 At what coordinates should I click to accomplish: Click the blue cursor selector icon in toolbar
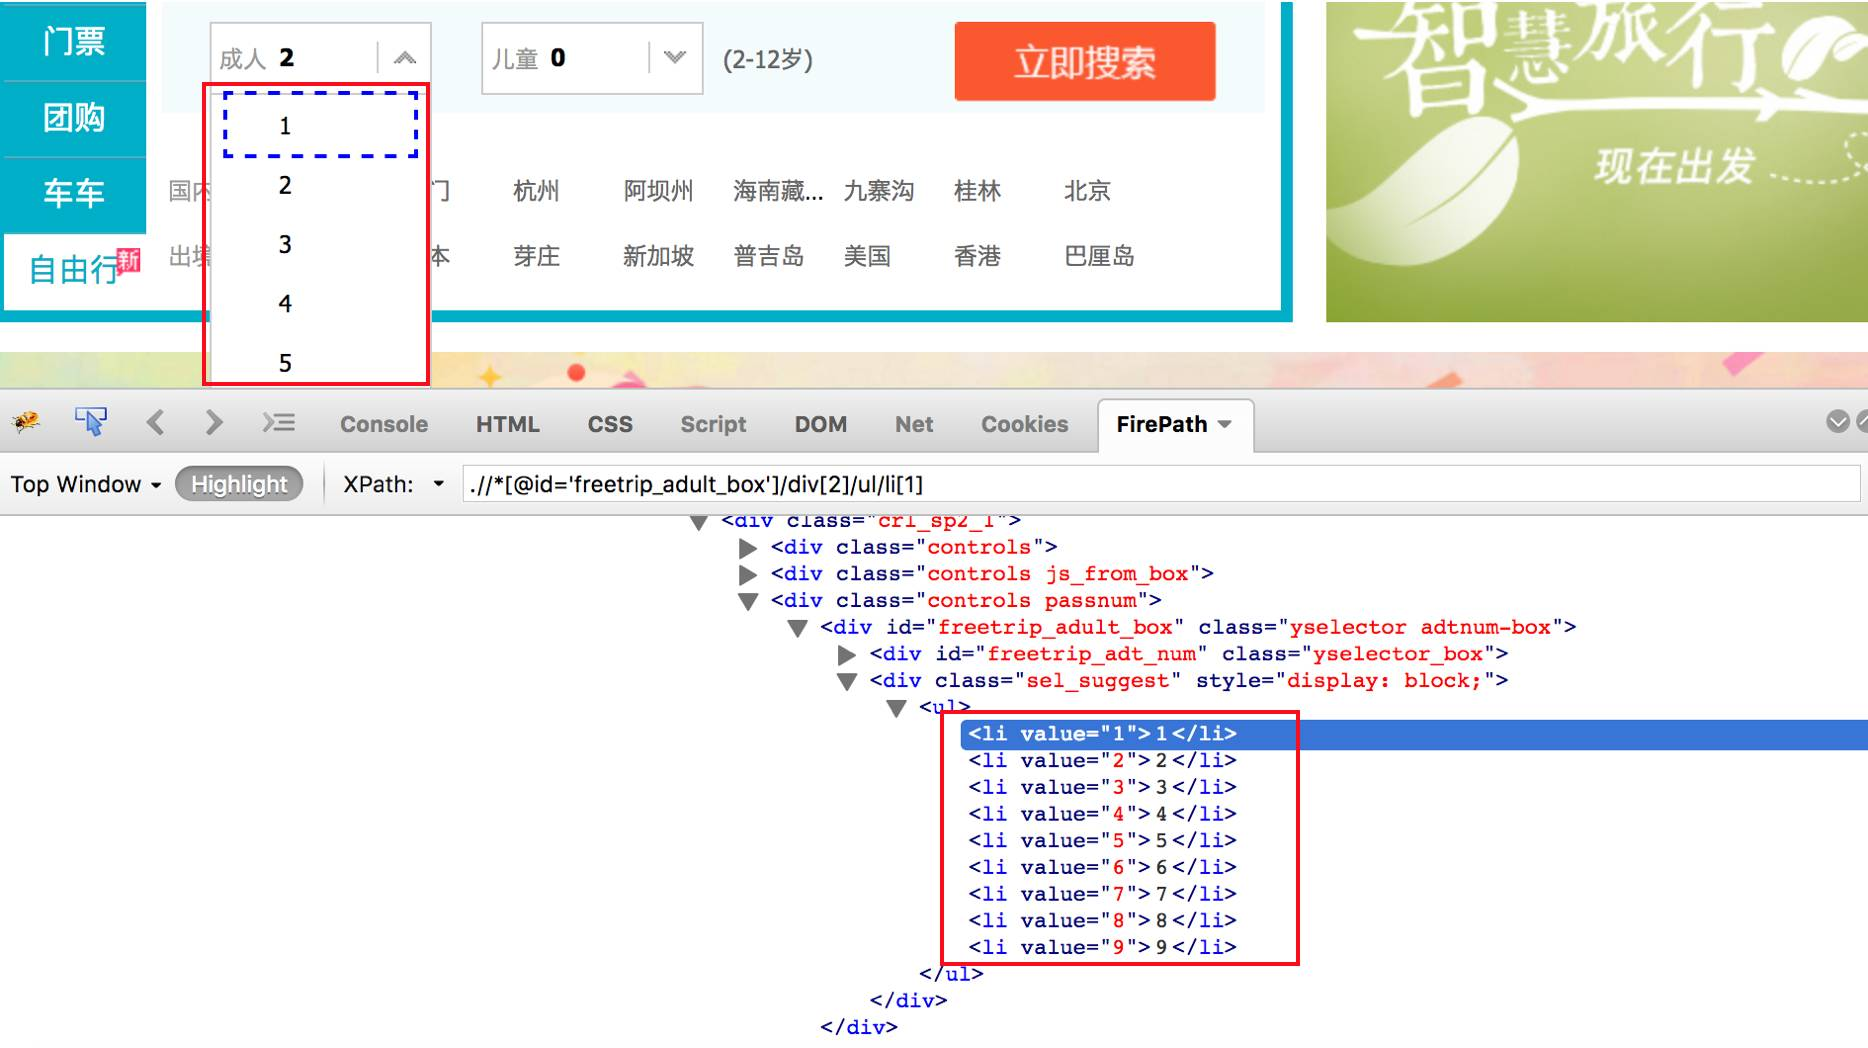(90, 421)
